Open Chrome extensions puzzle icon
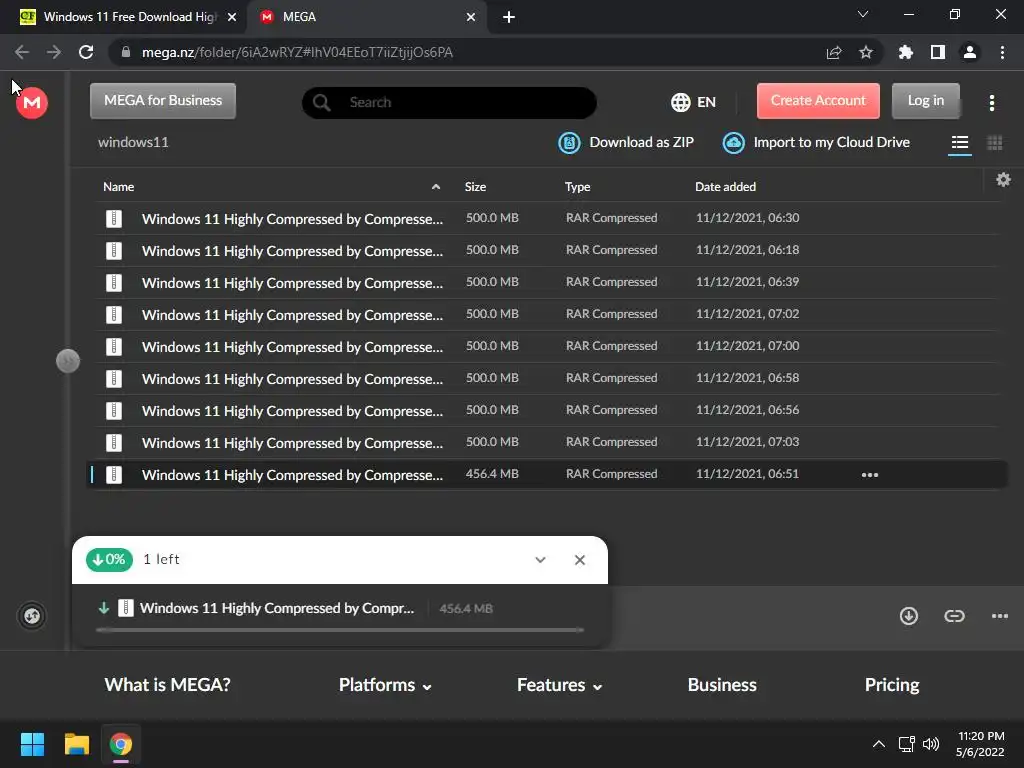 [905, 52]
